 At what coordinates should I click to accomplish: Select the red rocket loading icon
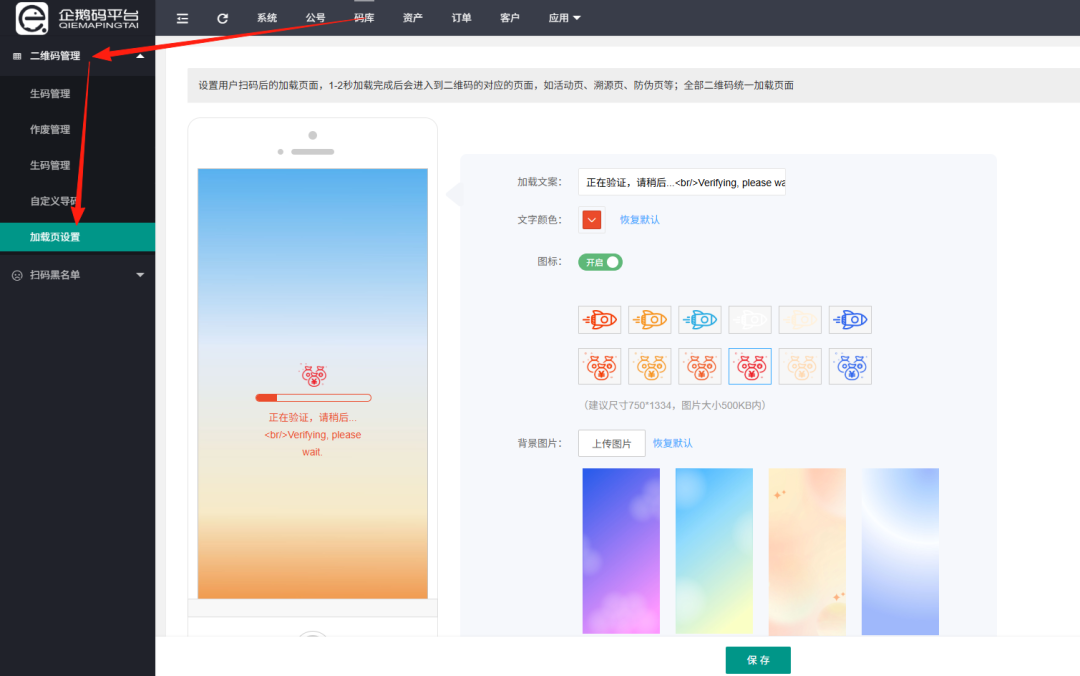coord(599,319)
